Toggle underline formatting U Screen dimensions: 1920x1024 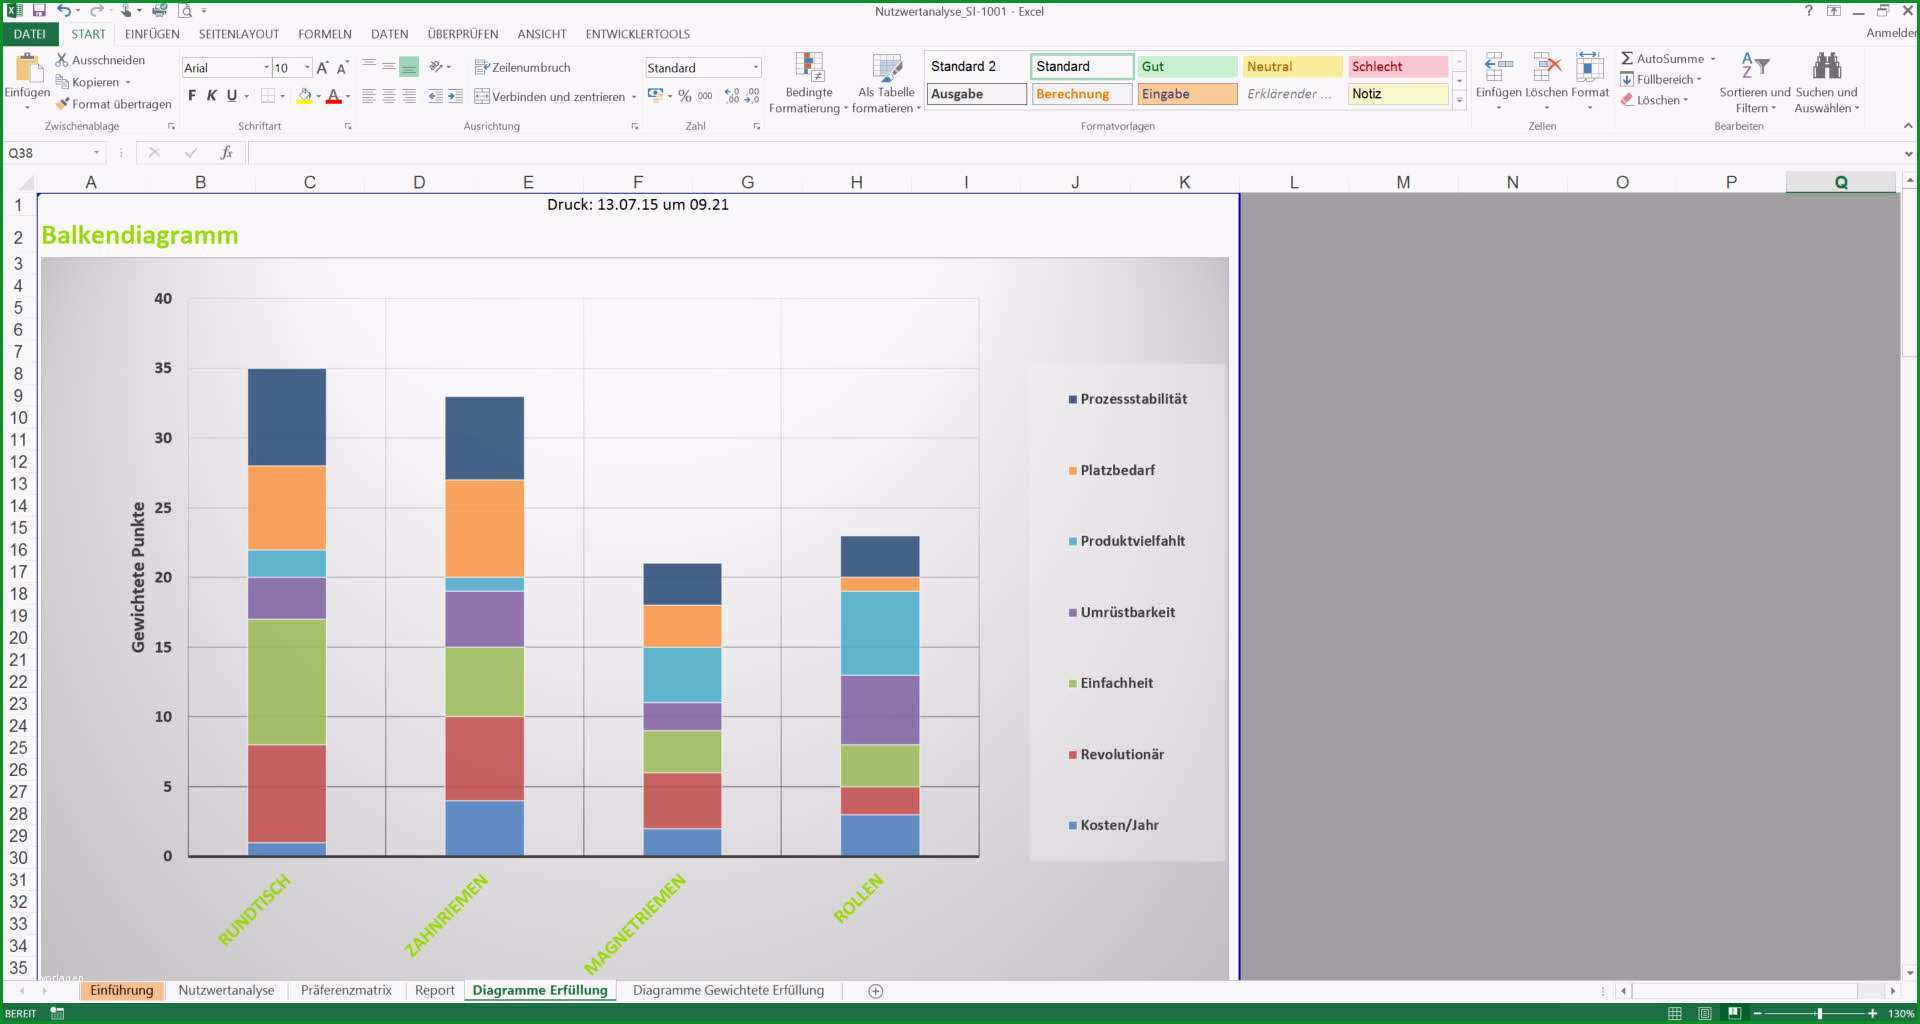click(x=232, y=96)
